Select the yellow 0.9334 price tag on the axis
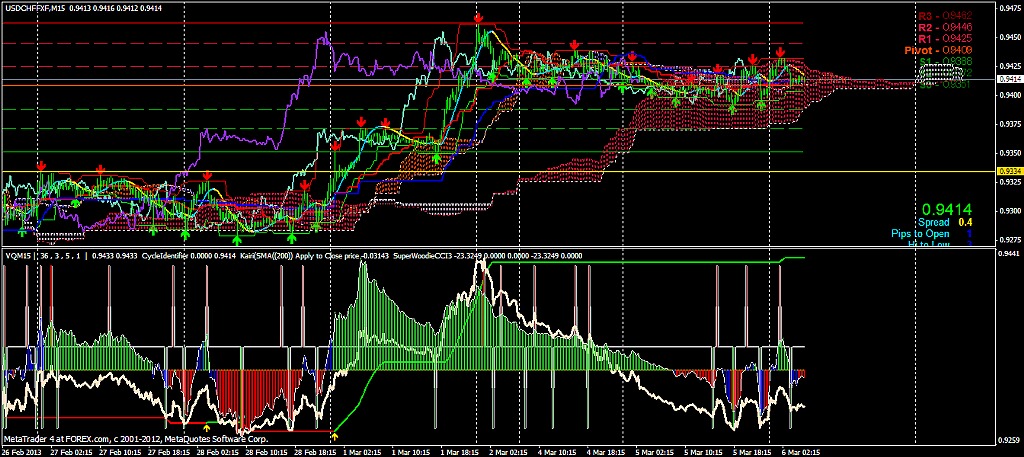This screenshot has width=1024, height=457. (x=1009, y=172)
